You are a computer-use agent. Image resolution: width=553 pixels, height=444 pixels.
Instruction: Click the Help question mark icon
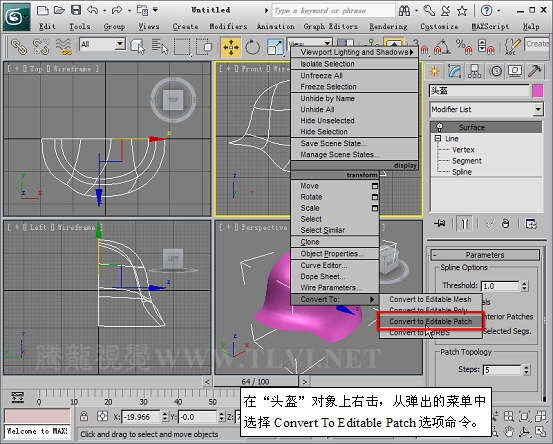pos(486,11)
